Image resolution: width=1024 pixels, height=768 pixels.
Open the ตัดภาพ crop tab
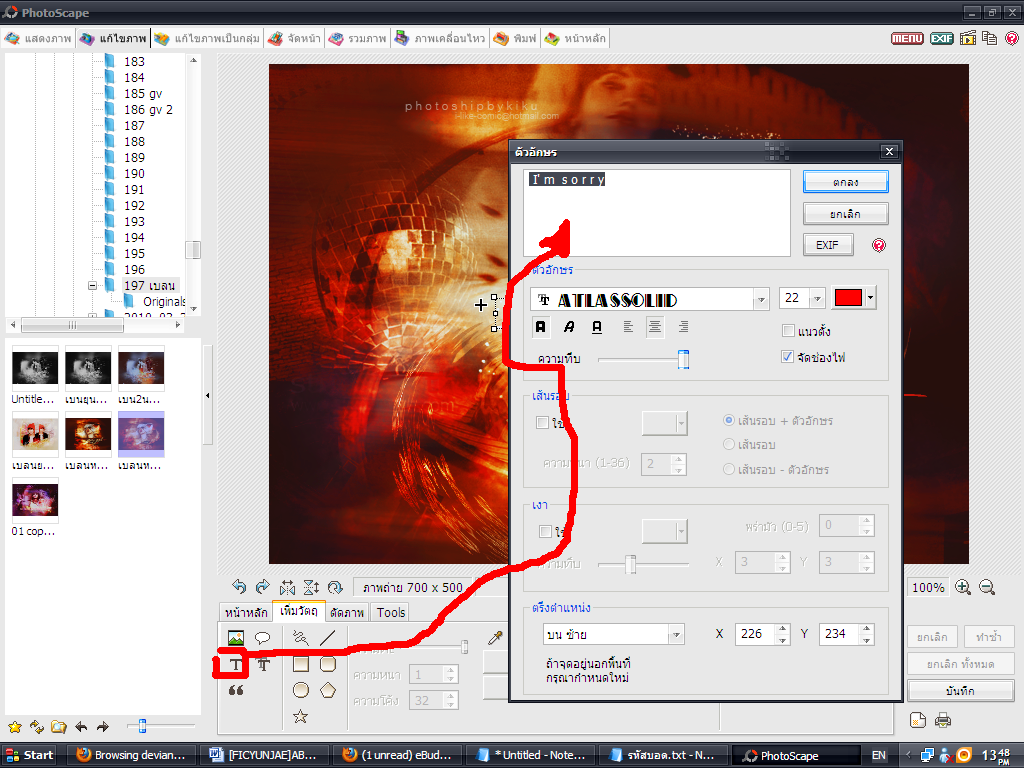(x=347, y=613)
